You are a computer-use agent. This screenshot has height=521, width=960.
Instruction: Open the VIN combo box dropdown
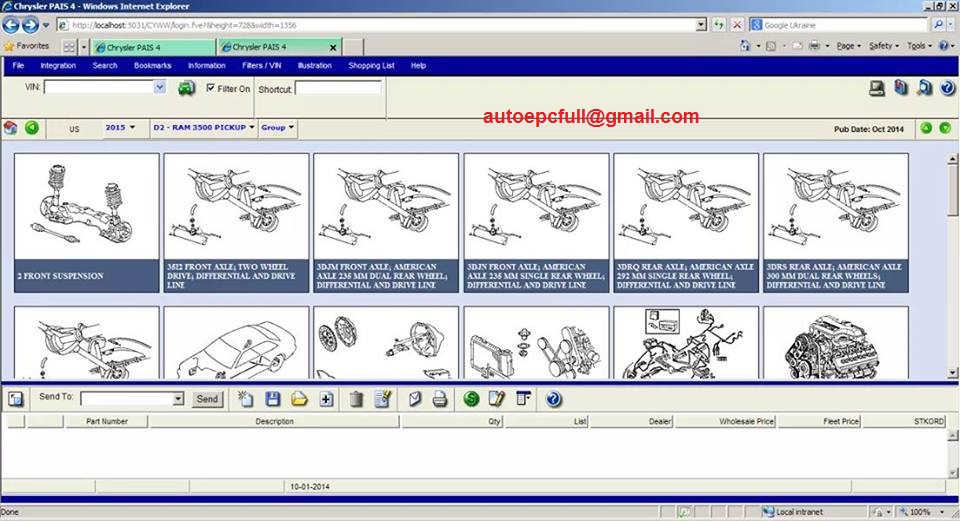[x=159, y=88]
